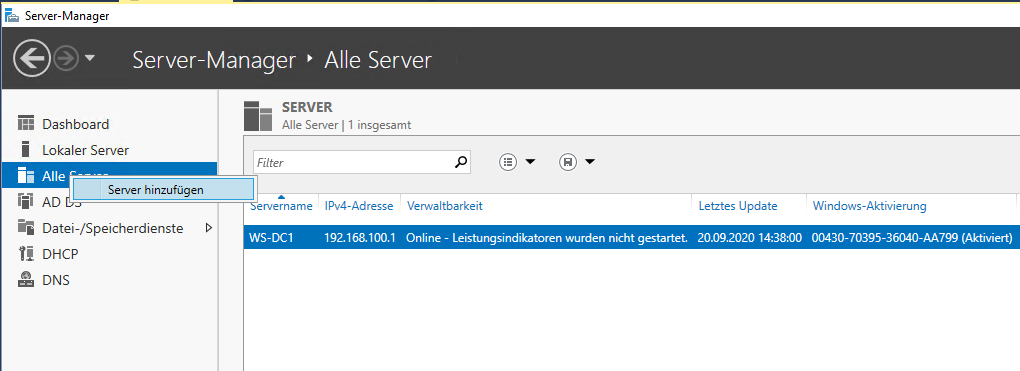Click the 192.168.100.1 IP address cell

[360, 238]
